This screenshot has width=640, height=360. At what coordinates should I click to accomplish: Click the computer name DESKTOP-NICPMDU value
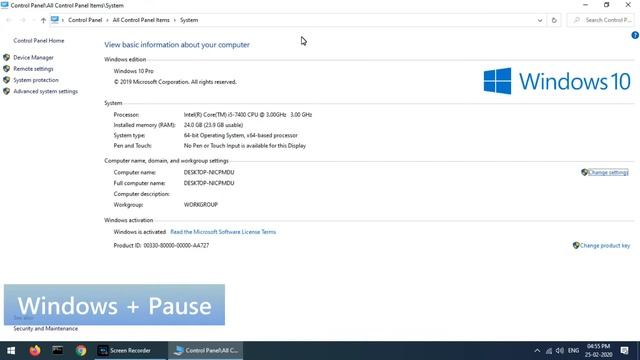tap(209, 173)
